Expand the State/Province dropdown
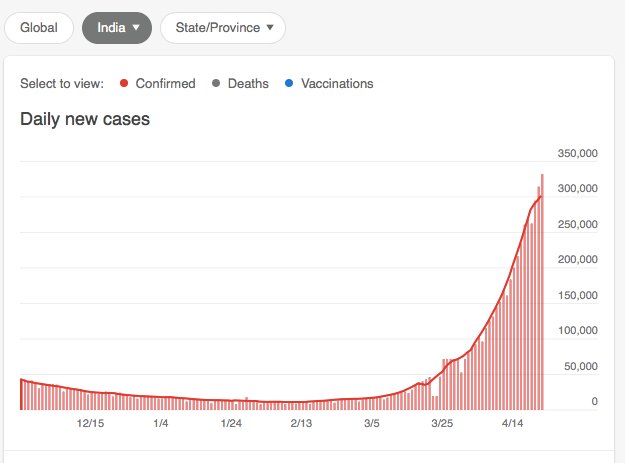Viewport: 625px width, 463px height. [x=223, y=28]
